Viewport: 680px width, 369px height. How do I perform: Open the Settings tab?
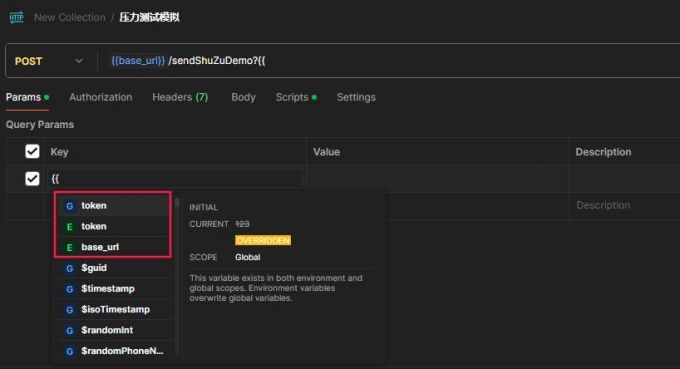[x=356, y=97]
